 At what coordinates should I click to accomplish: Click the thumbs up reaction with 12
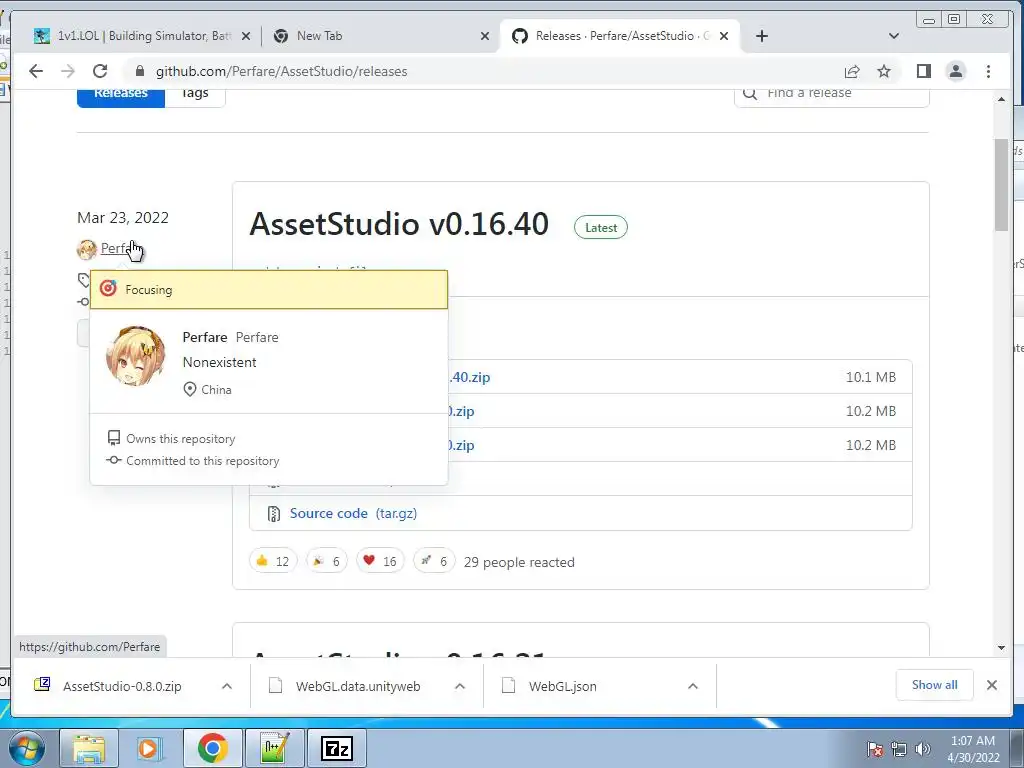(273, 561)
